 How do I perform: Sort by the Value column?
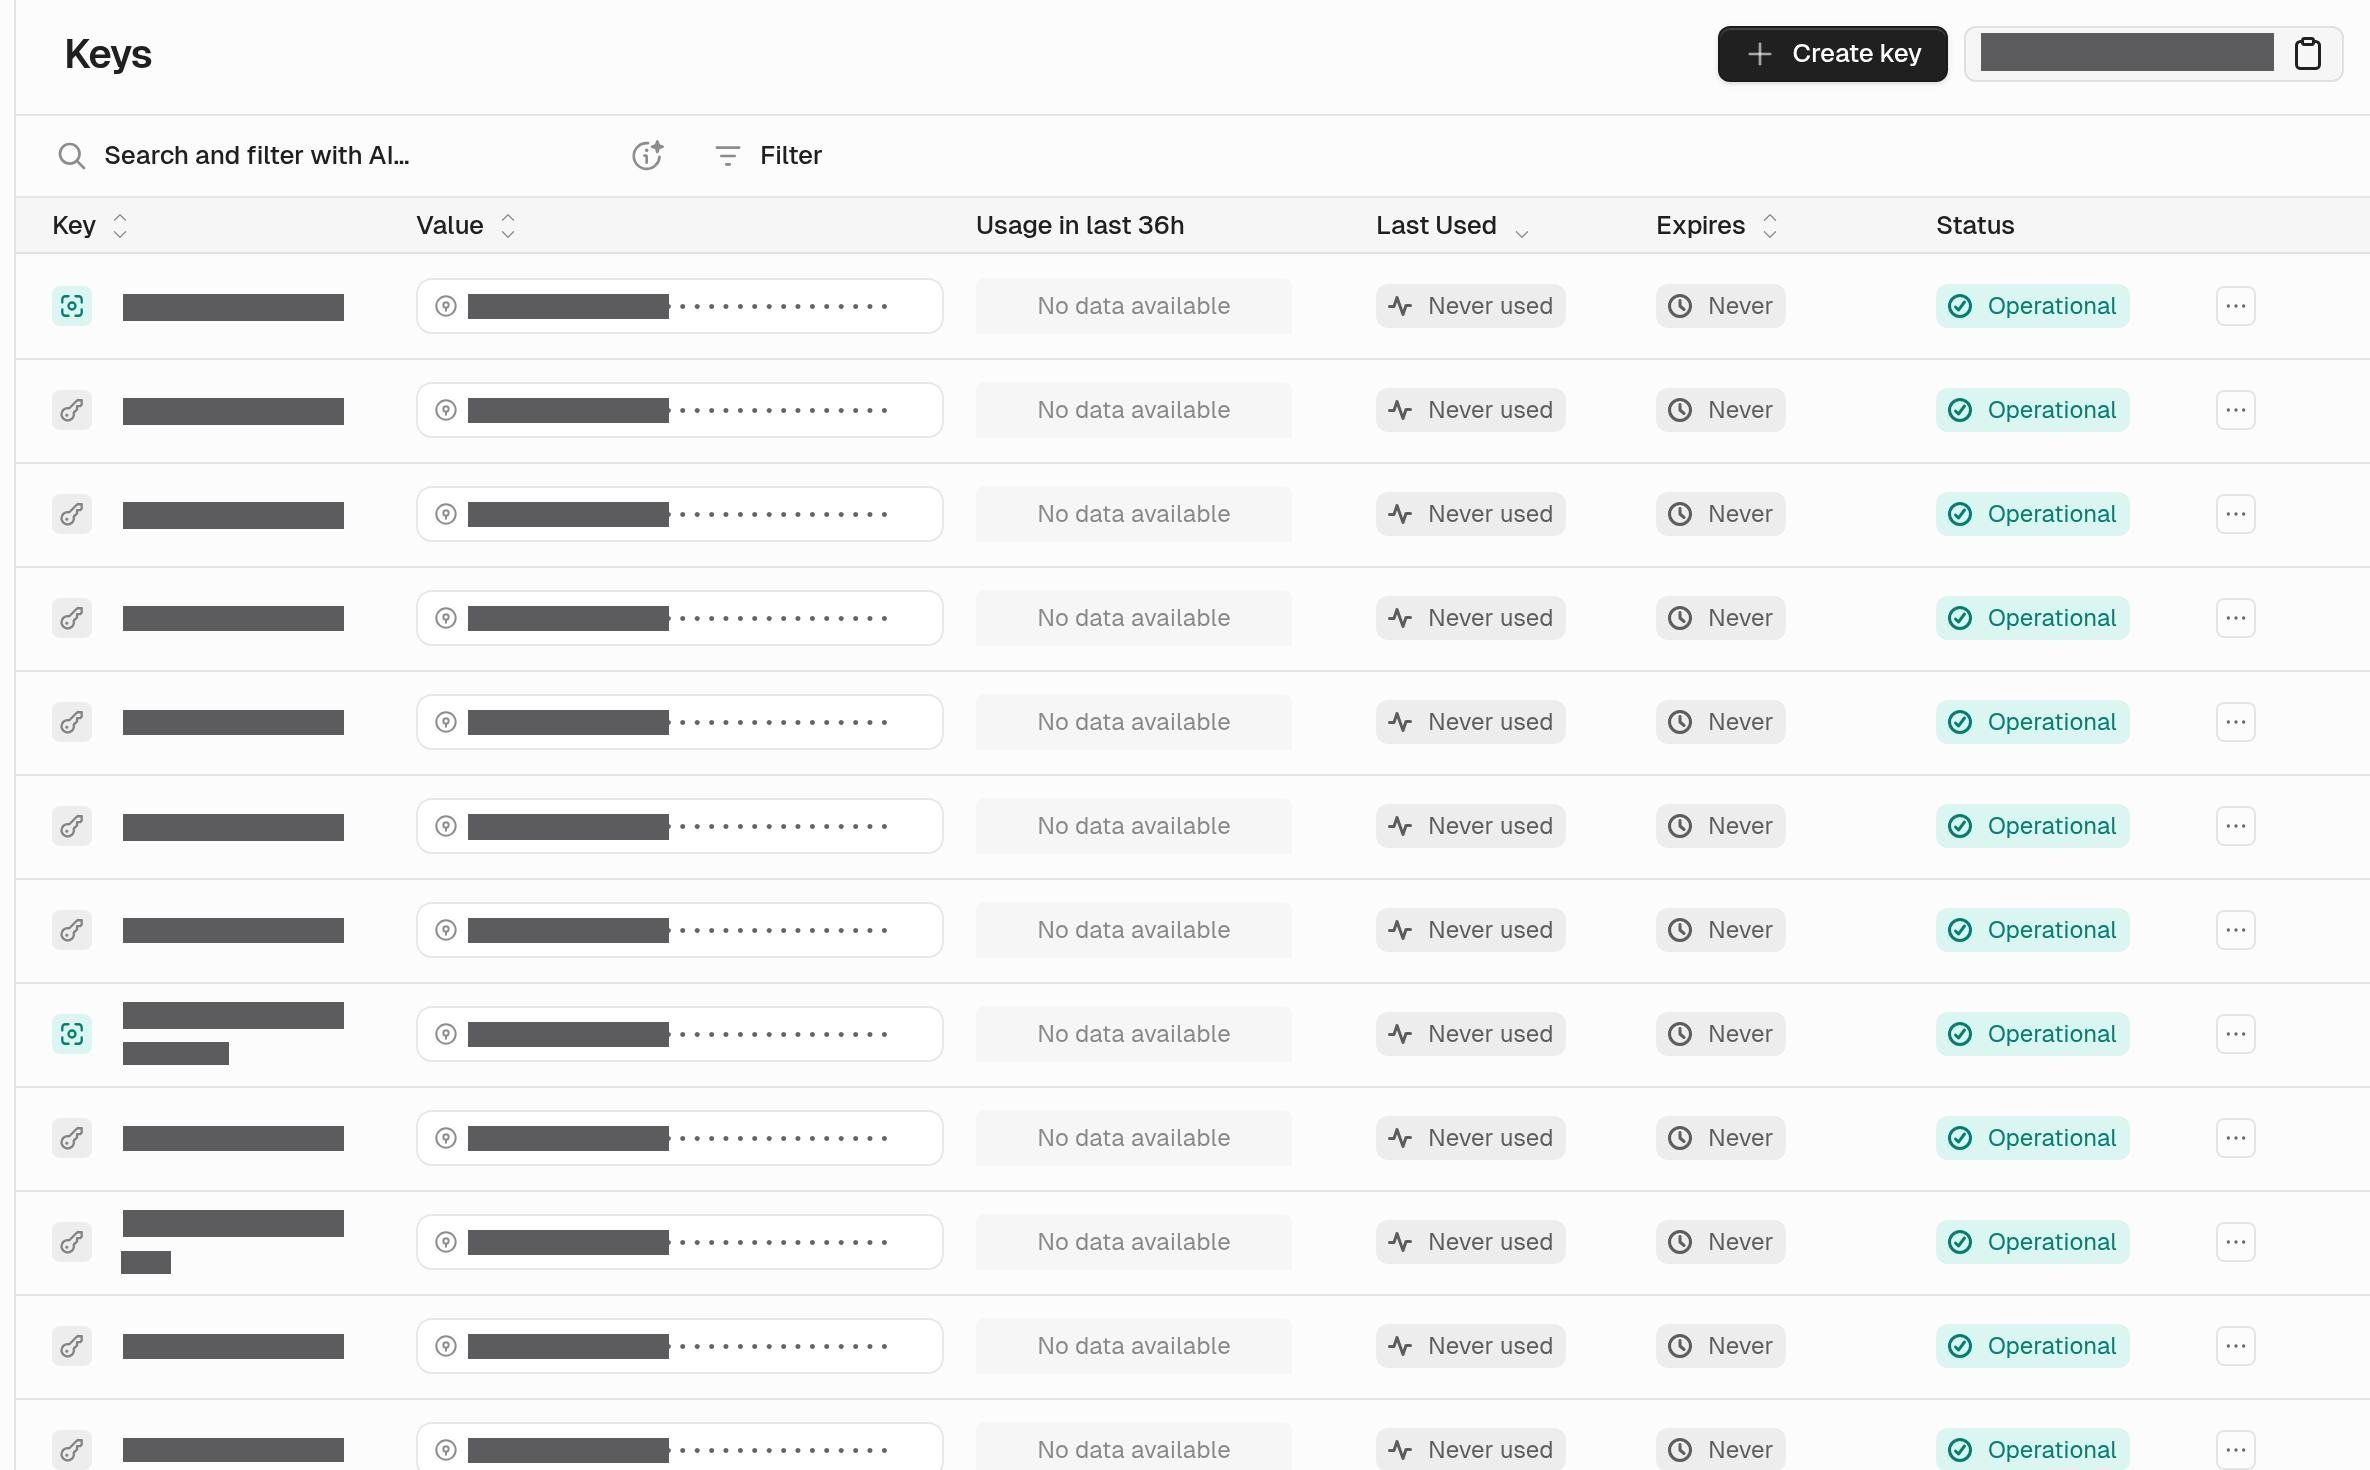click(508, 226)
